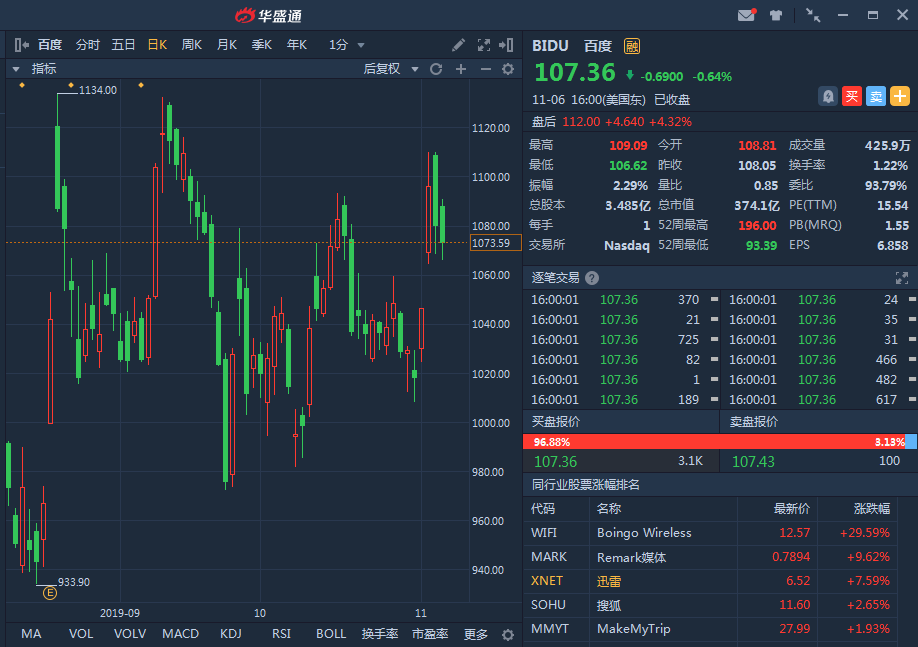Open 更多 indicators list
This screenshot has height=647, width=918.
[x=475, y=634]
